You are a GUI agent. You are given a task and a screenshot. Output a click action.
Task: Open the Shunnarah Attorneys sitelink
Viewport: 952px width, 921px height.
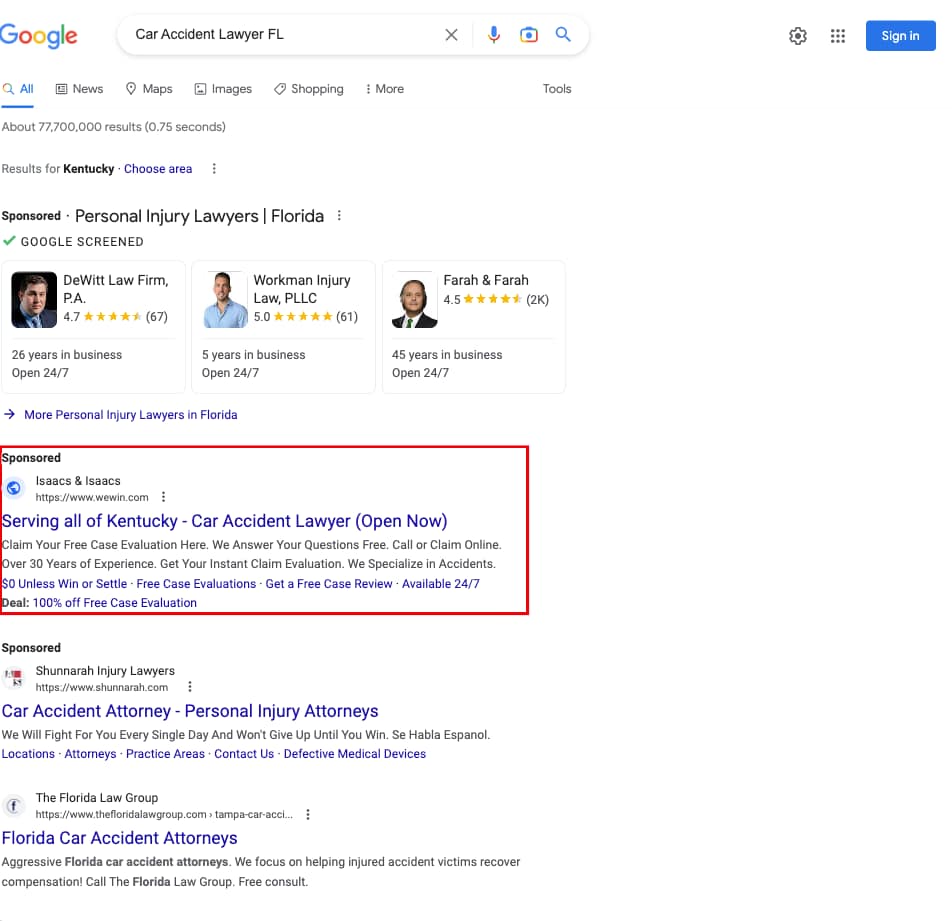click(90, 753)
